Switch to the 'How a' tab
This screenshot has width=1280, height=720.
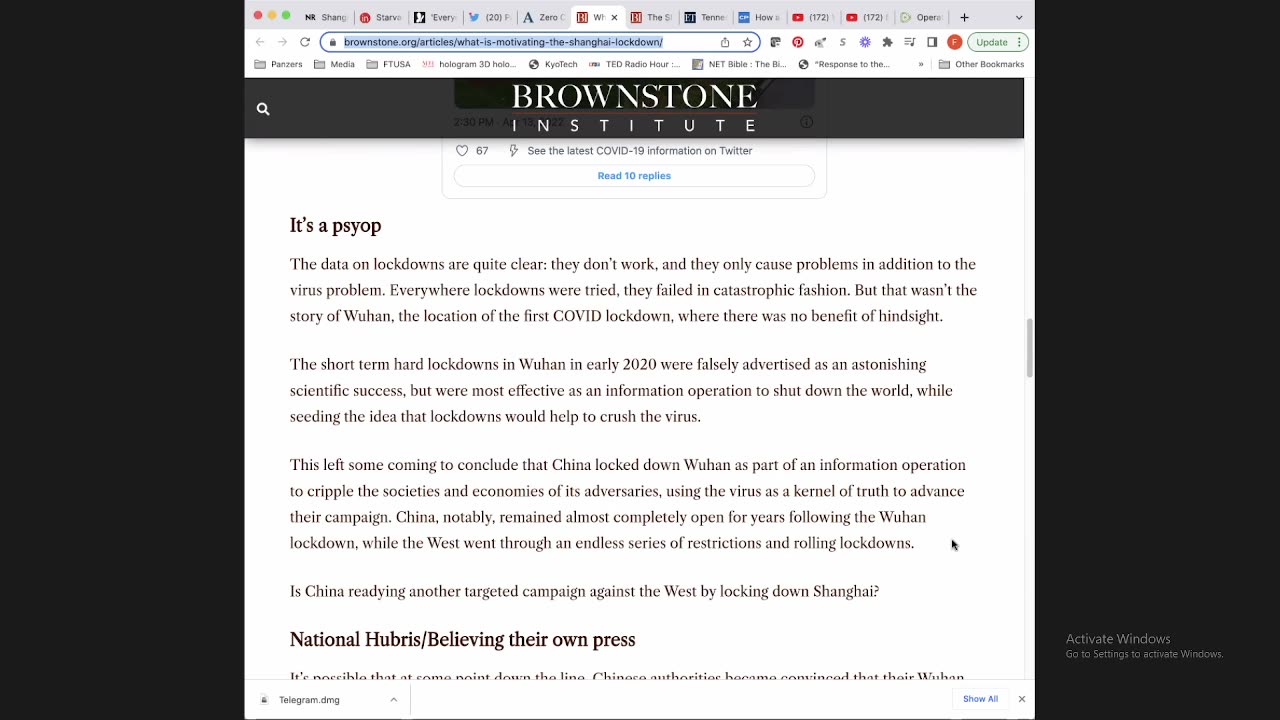759,17
